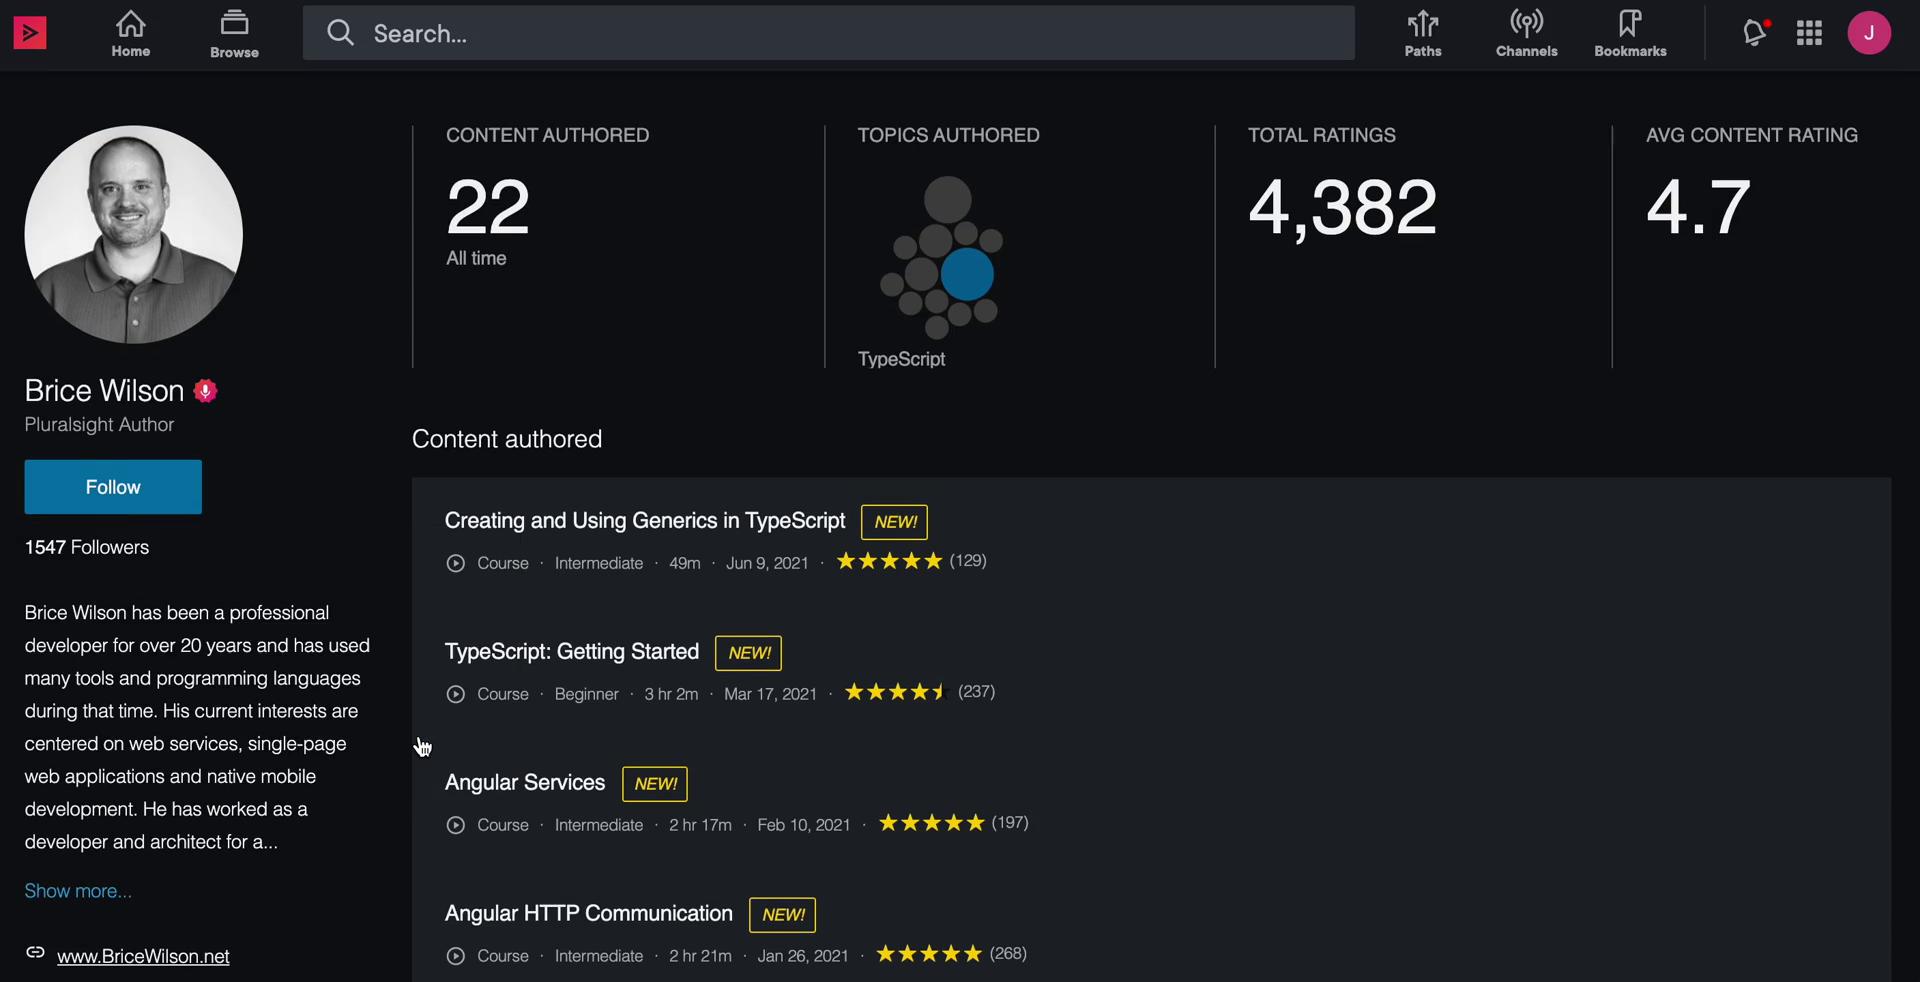Click the 3 hr 2m duration text
1920x982 pixels.
(671, 695)
